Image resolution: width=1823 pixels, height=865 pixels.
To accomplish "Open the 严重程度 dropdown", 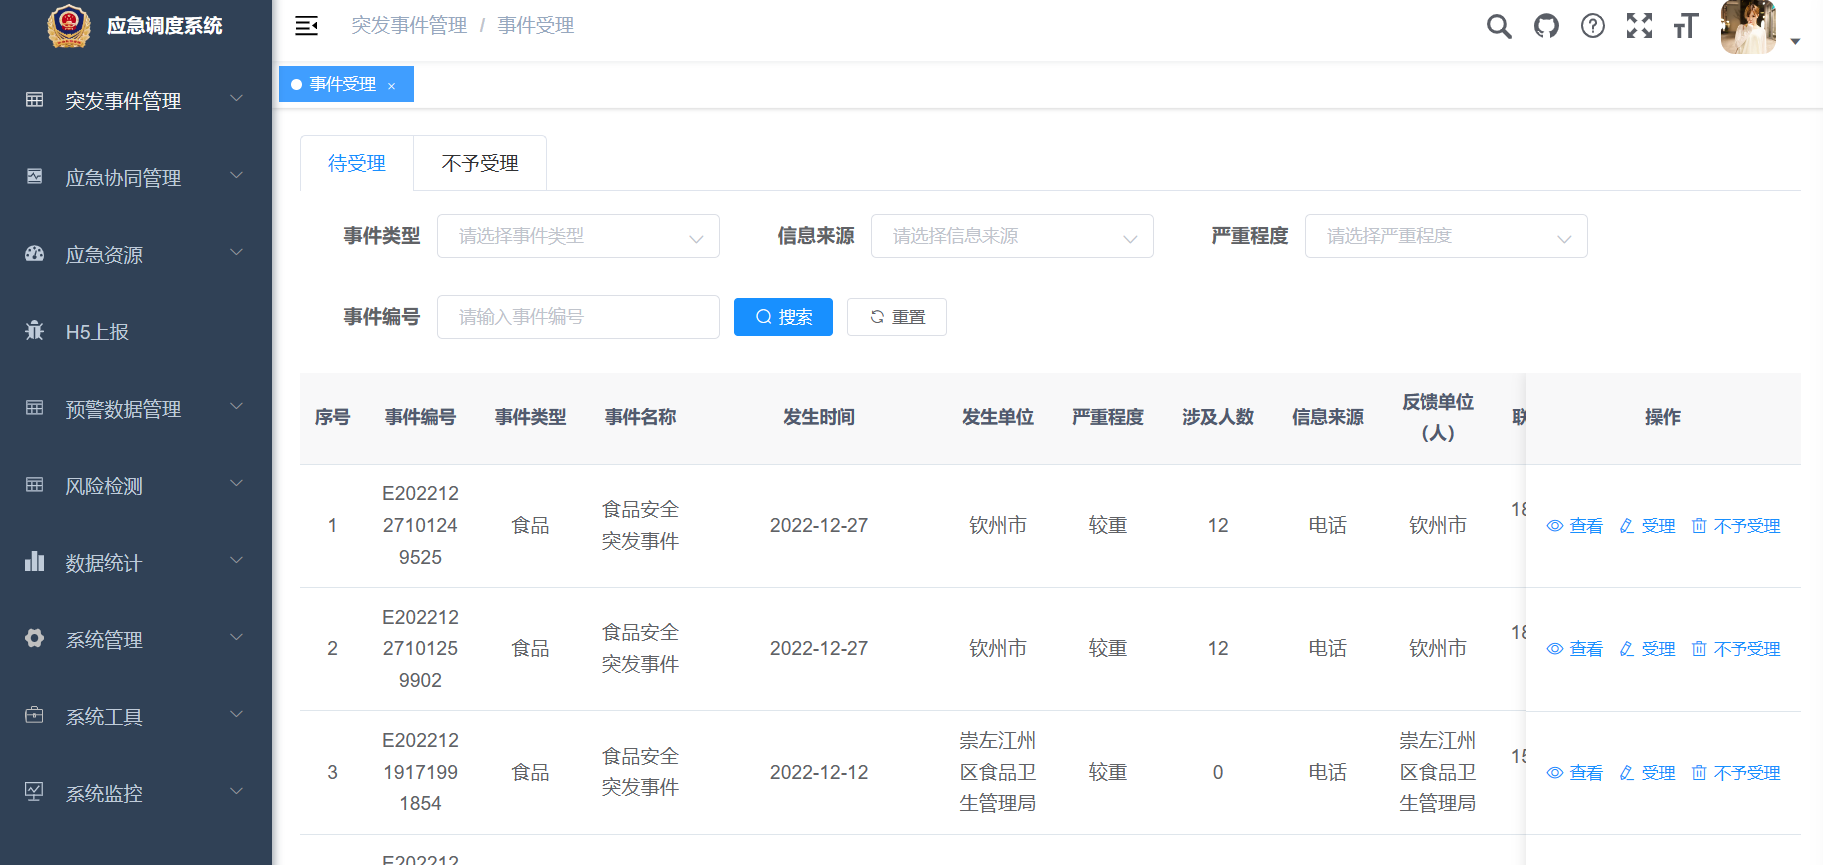I will (1446, 236).
